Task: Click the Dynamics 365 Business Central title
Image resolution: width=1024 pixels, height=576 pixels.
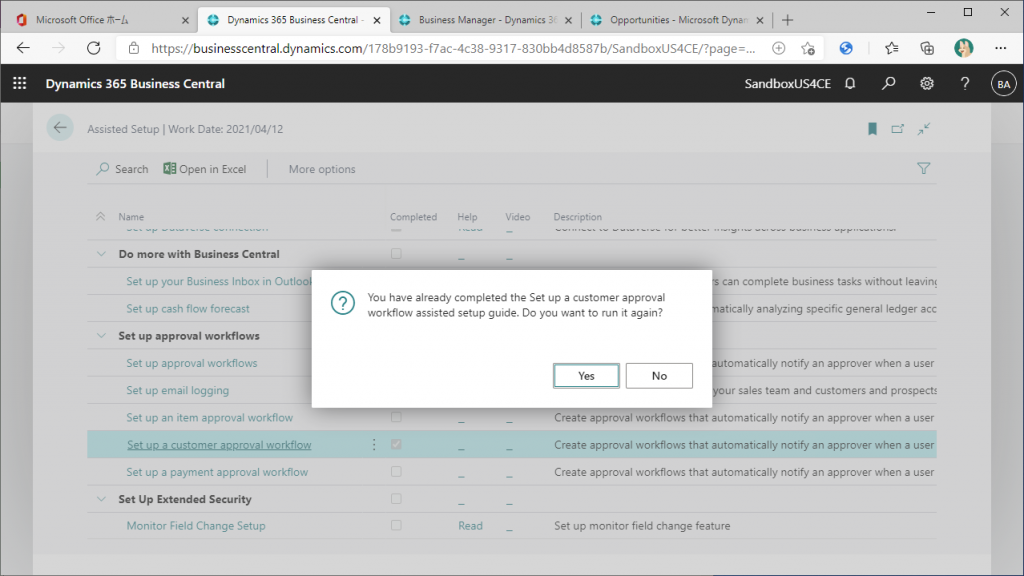Action: [x=135, y=84]
